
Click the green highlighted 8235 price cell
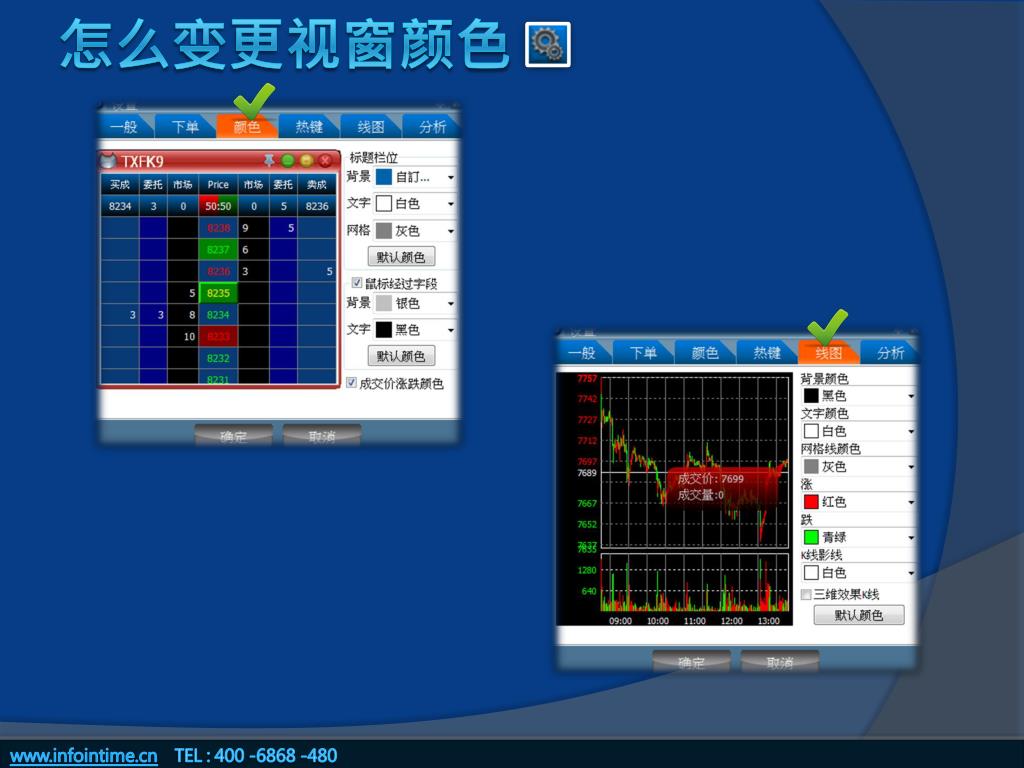(218, 293)
